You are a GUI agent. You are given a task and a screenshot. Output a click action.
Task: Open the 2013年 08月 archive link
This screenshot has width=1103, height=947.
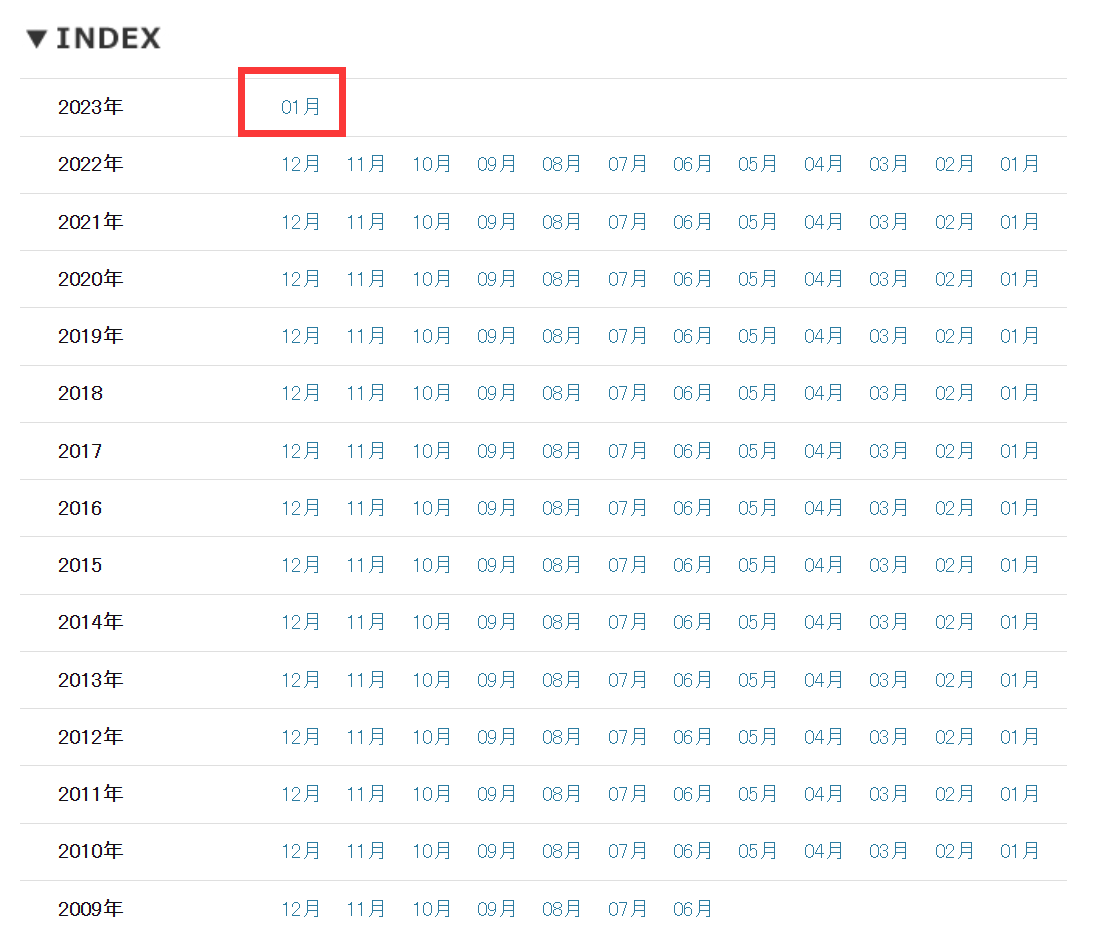[x=561, y=680]
